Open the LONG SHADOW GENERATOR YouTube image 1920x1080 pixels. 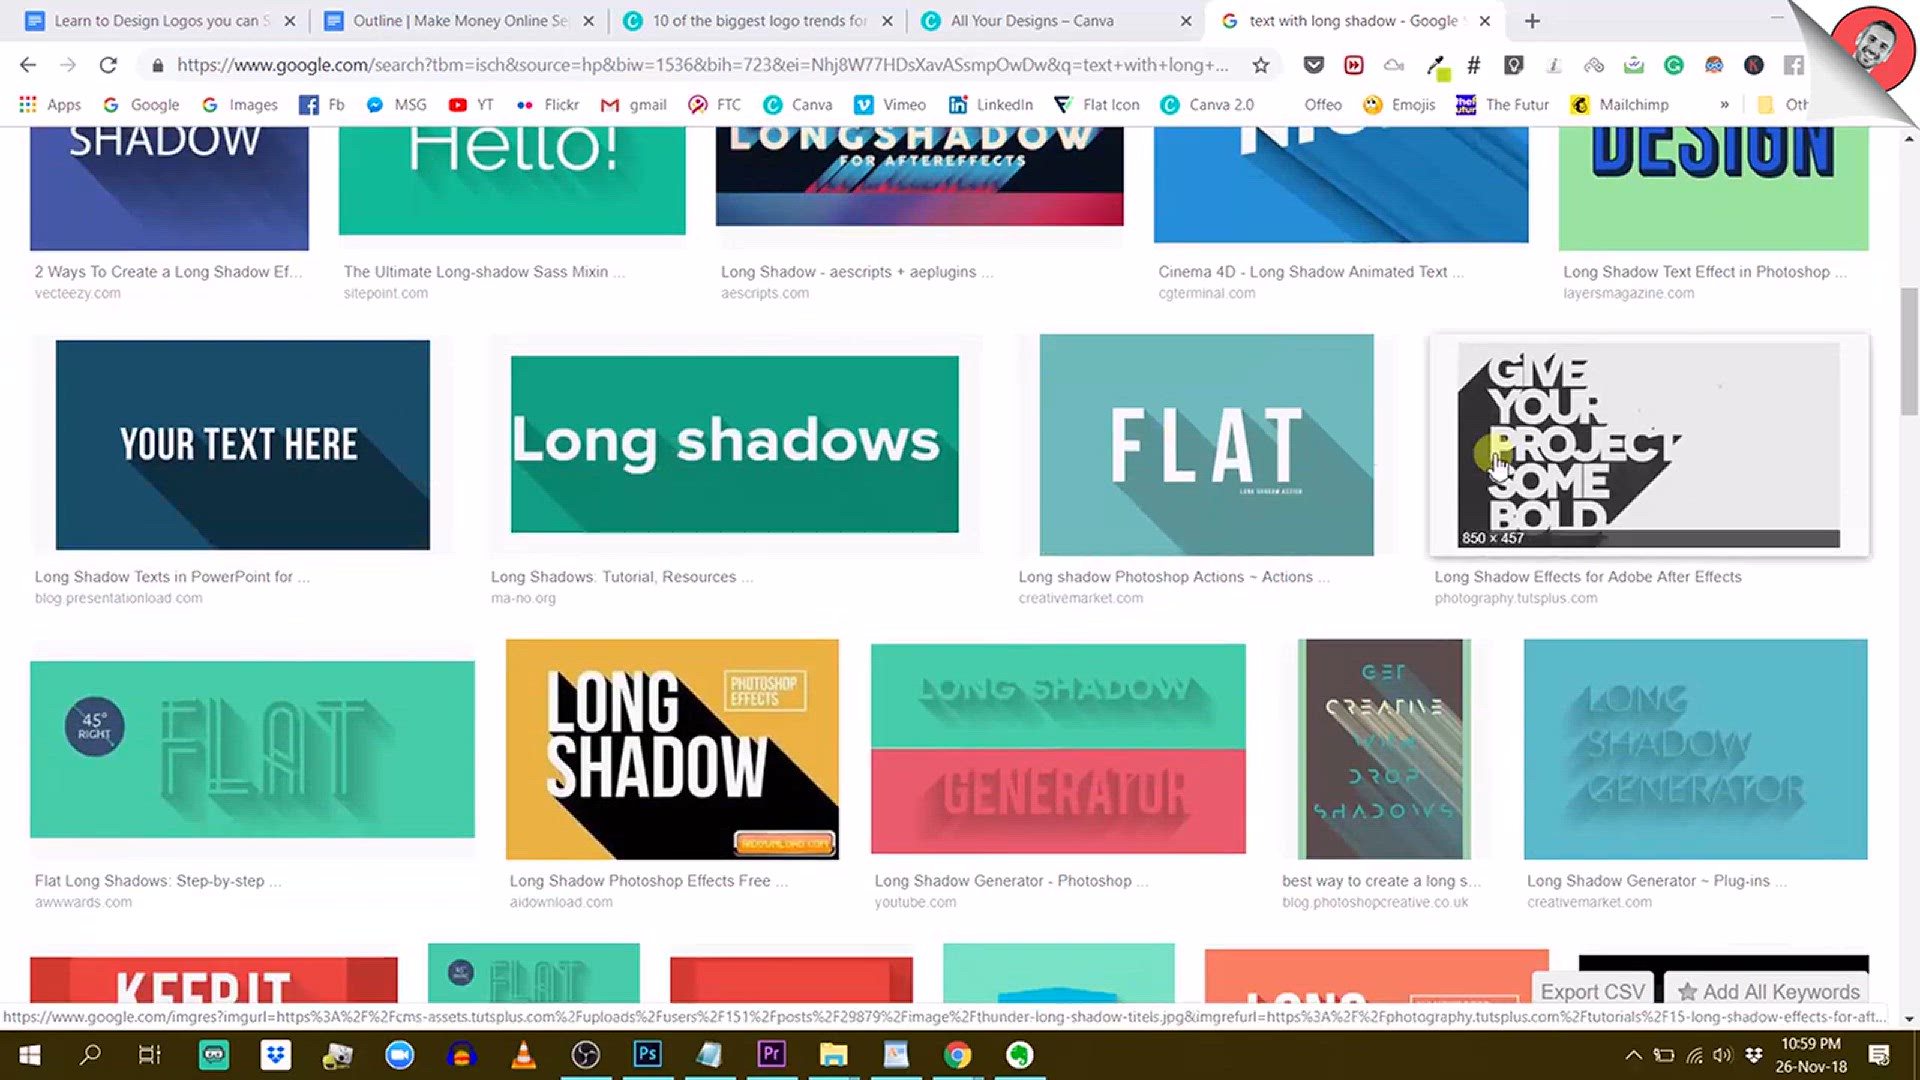pos(1058,747)
